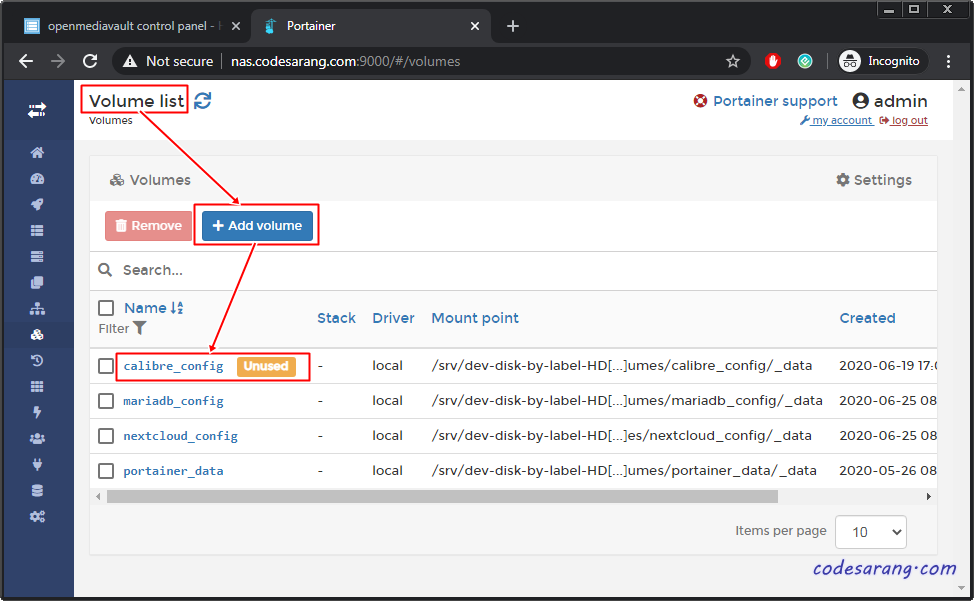Click the page's vertical scrollbar down arrow
The height and width of the screenshot is (601, 974).
(x=962, y=587)
